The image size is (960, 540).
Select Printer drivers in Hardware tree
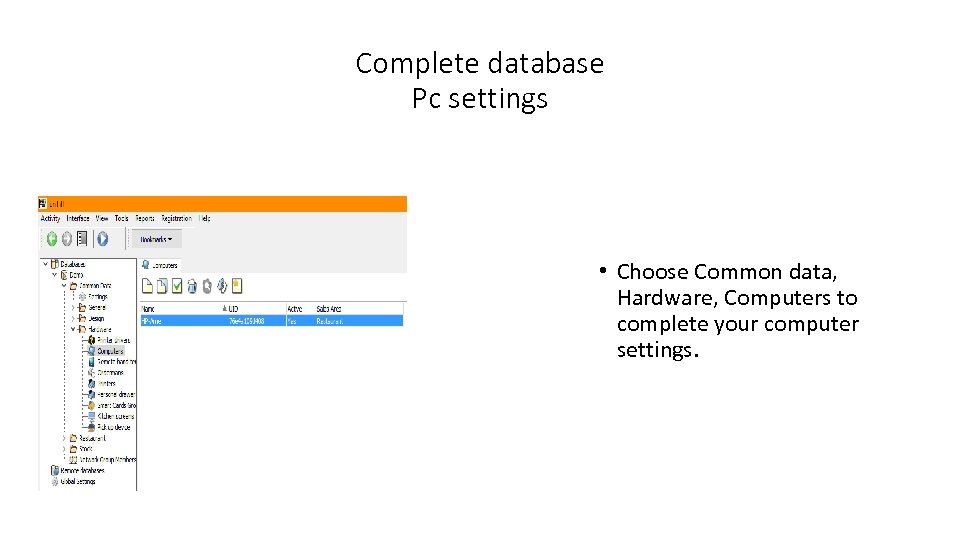[113, 340]
